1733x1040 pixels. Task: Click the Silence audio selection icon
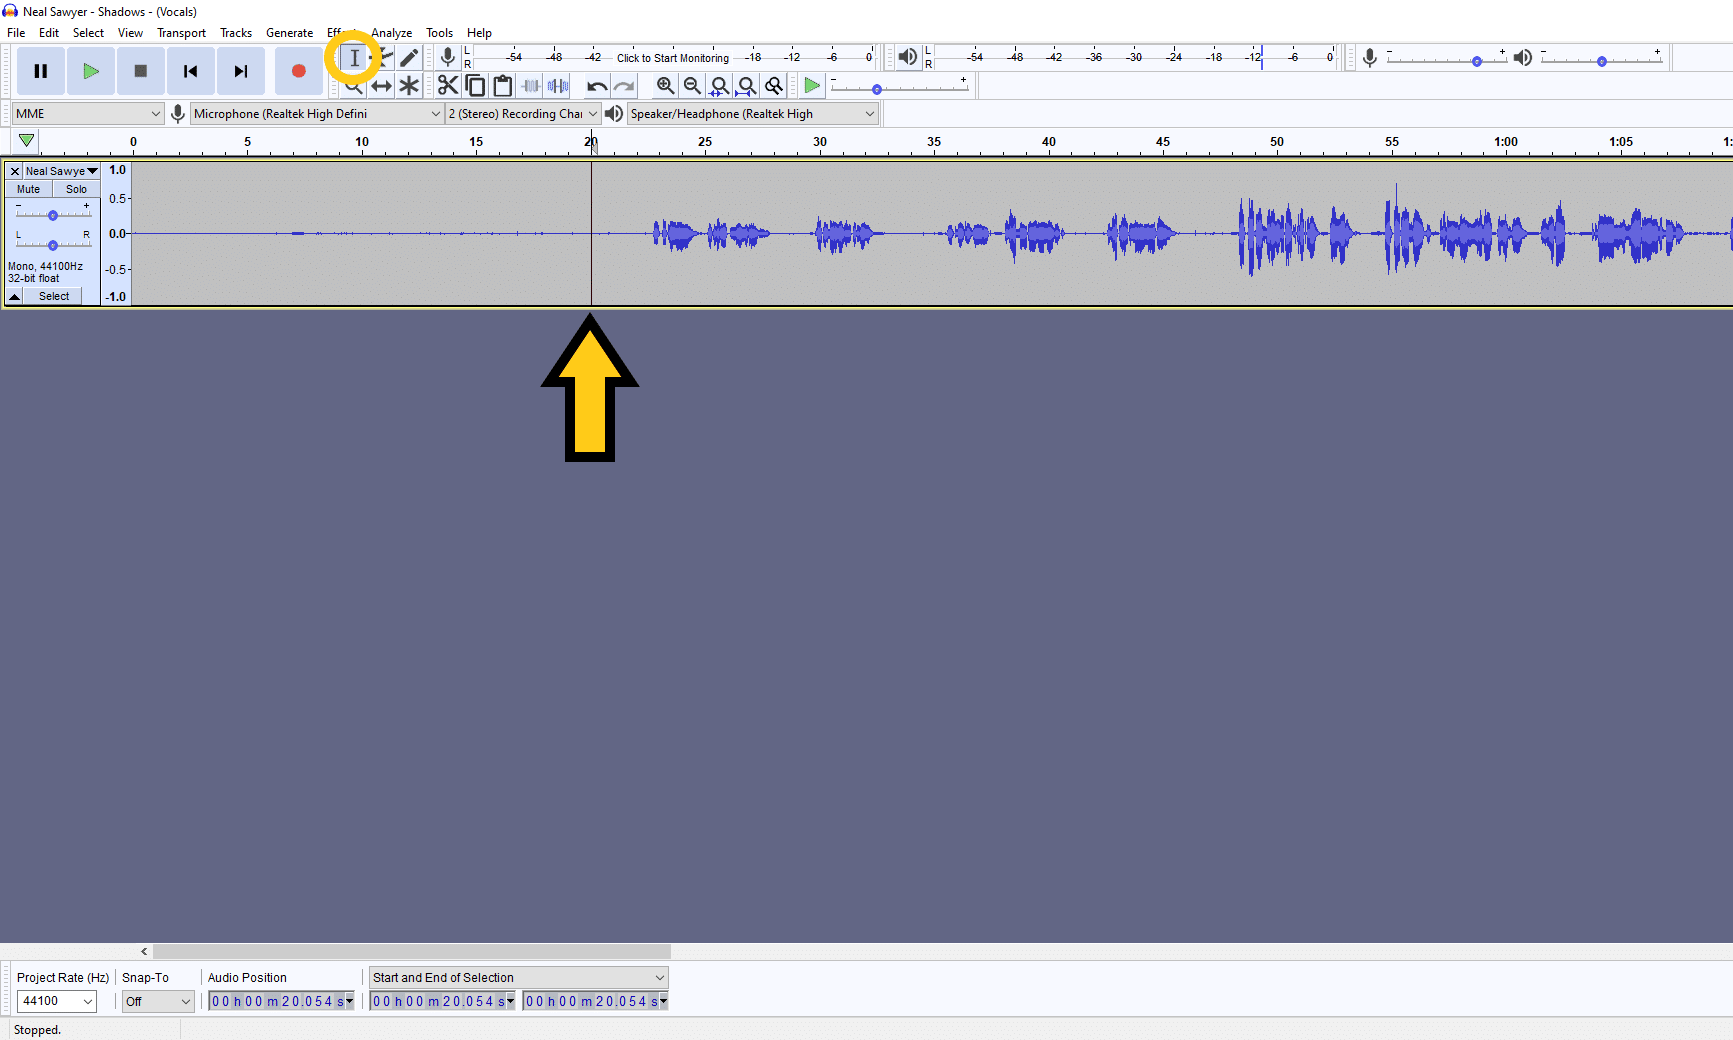[557, 86]
